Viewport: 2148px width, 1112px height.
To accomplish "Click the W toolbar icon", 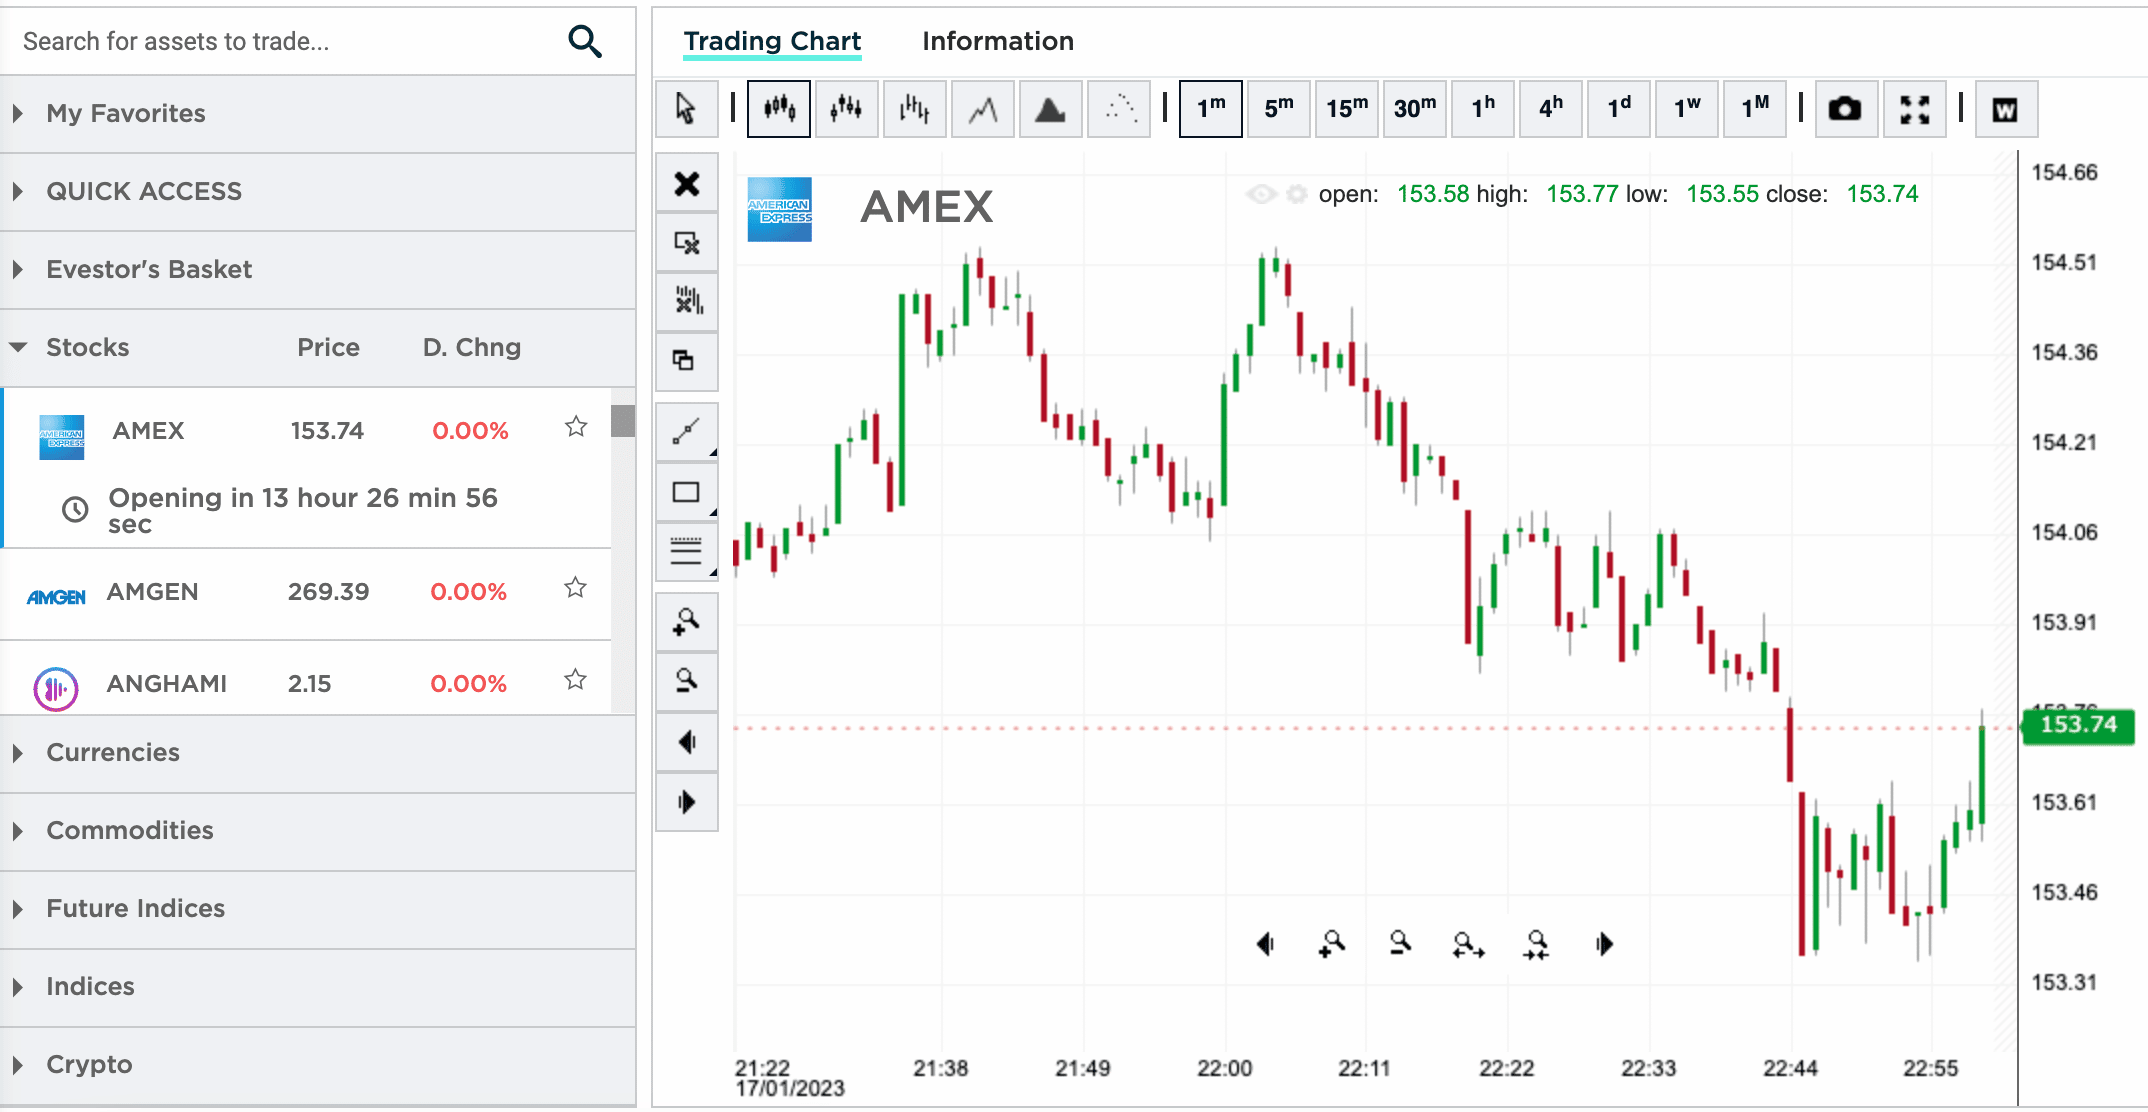I will point(2005,108).
